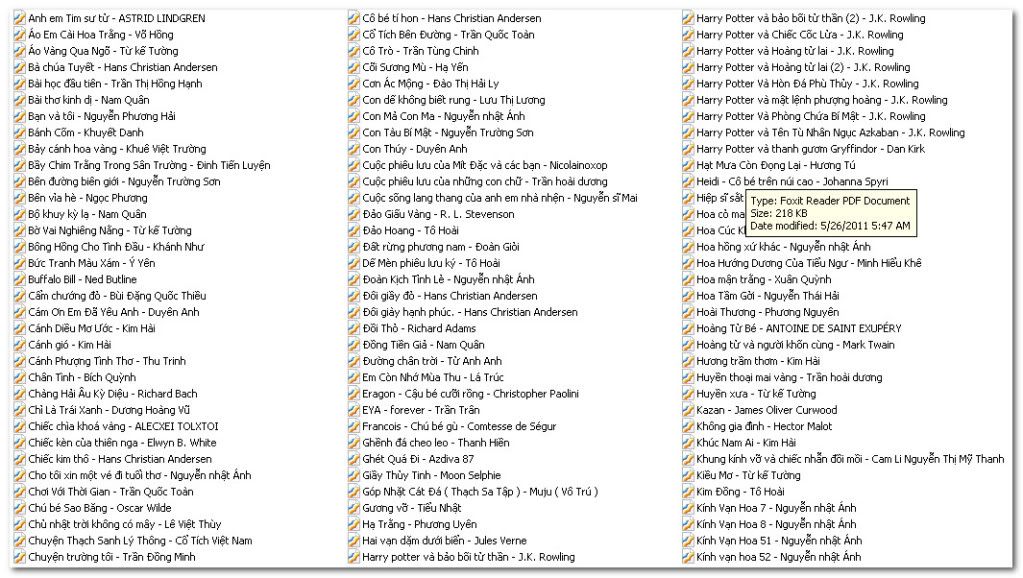
Task: Click "Hoa Tầm Gởi - Nguyễn Thái Hải"
Action: (x=768, y=296)
